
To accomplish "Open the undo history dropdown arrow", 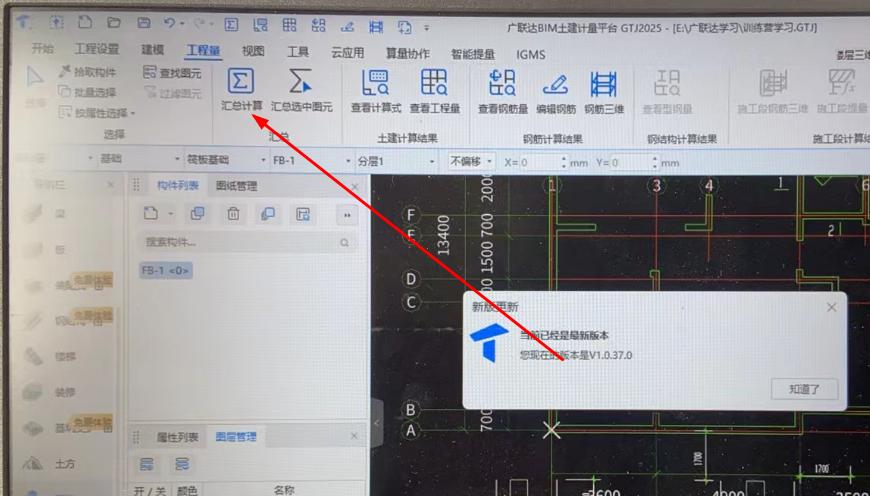I will [182, 24].
